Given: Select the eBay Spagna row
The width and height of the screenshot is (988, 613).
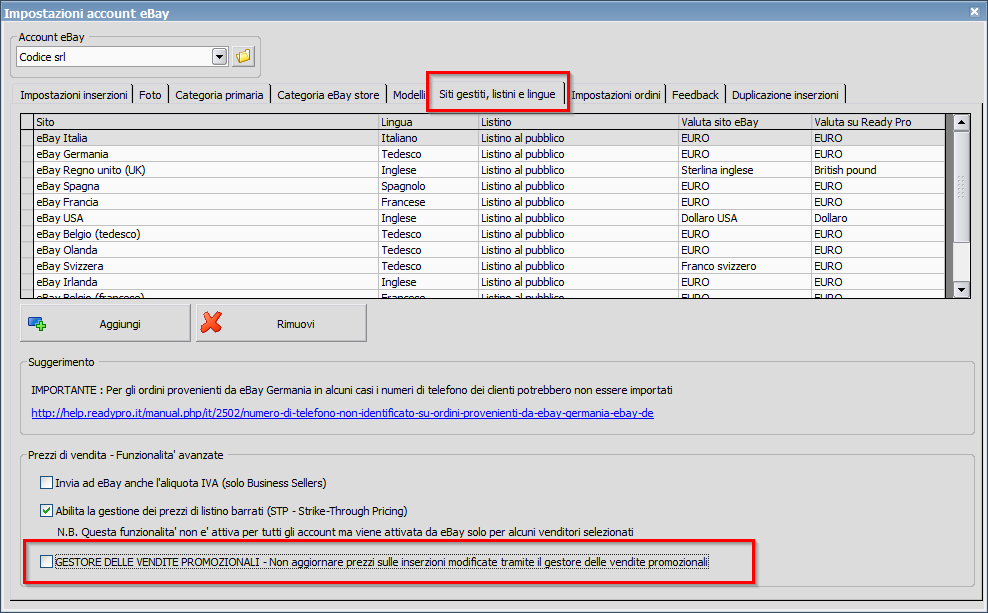Looking at the screenshot, I should (483, 186).
